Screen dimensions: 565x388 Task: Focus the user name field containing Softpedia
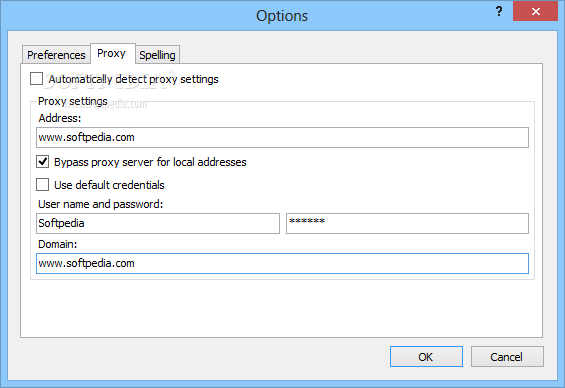(158, 223)
